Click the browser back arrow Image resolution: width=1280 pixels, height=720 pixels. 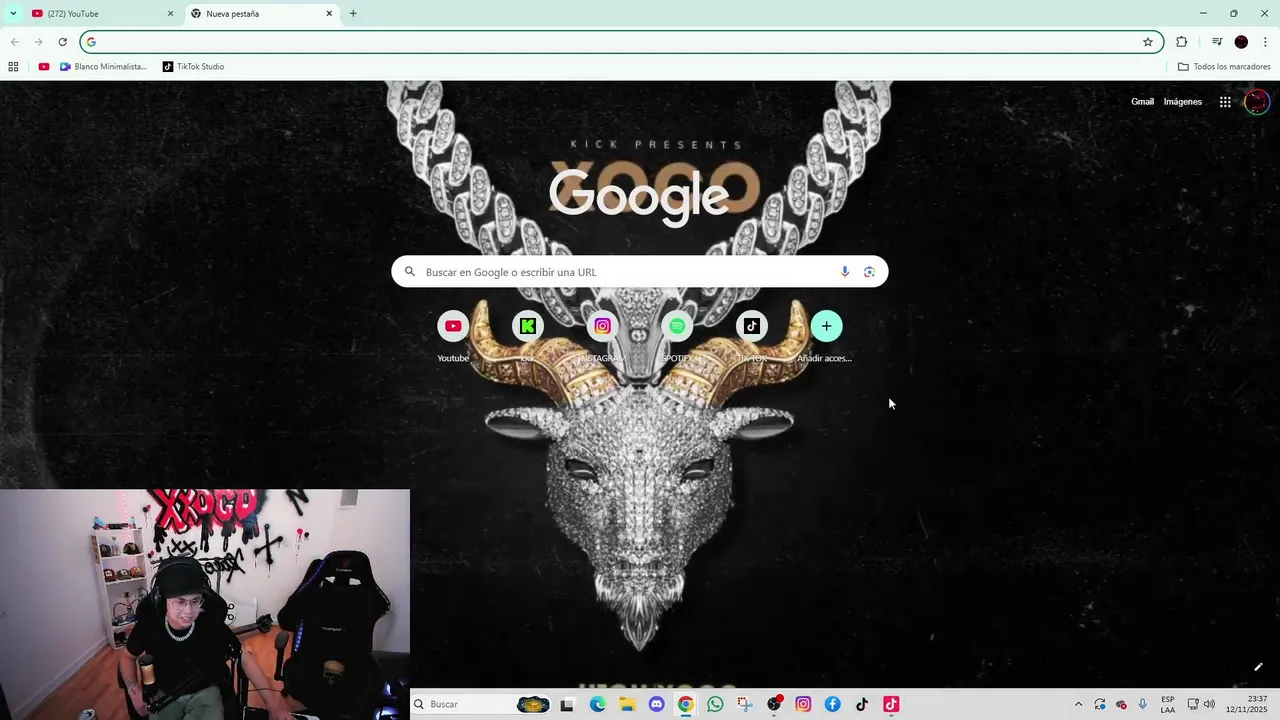click(14, 42)
